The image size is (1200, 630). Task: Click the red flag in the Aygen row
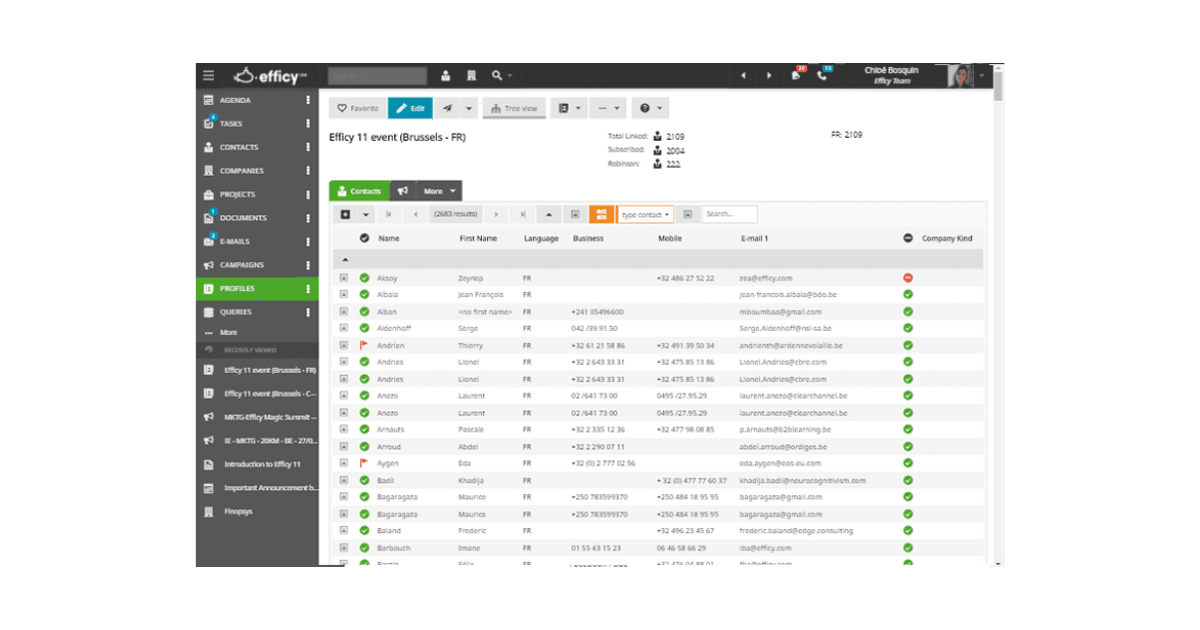pyautogui.click(x=365, y=463)
